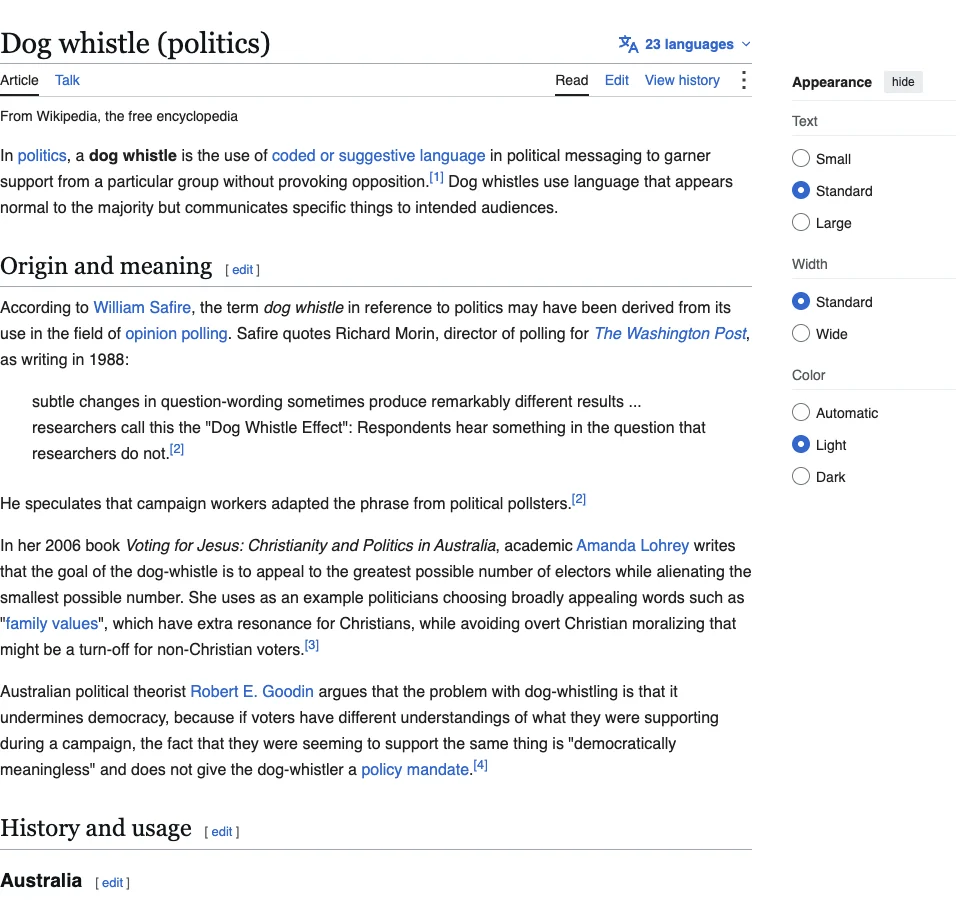The width and height of the screenshot is (972, 900).
Task: Open the View history tab
Action: tap(682, 81)
